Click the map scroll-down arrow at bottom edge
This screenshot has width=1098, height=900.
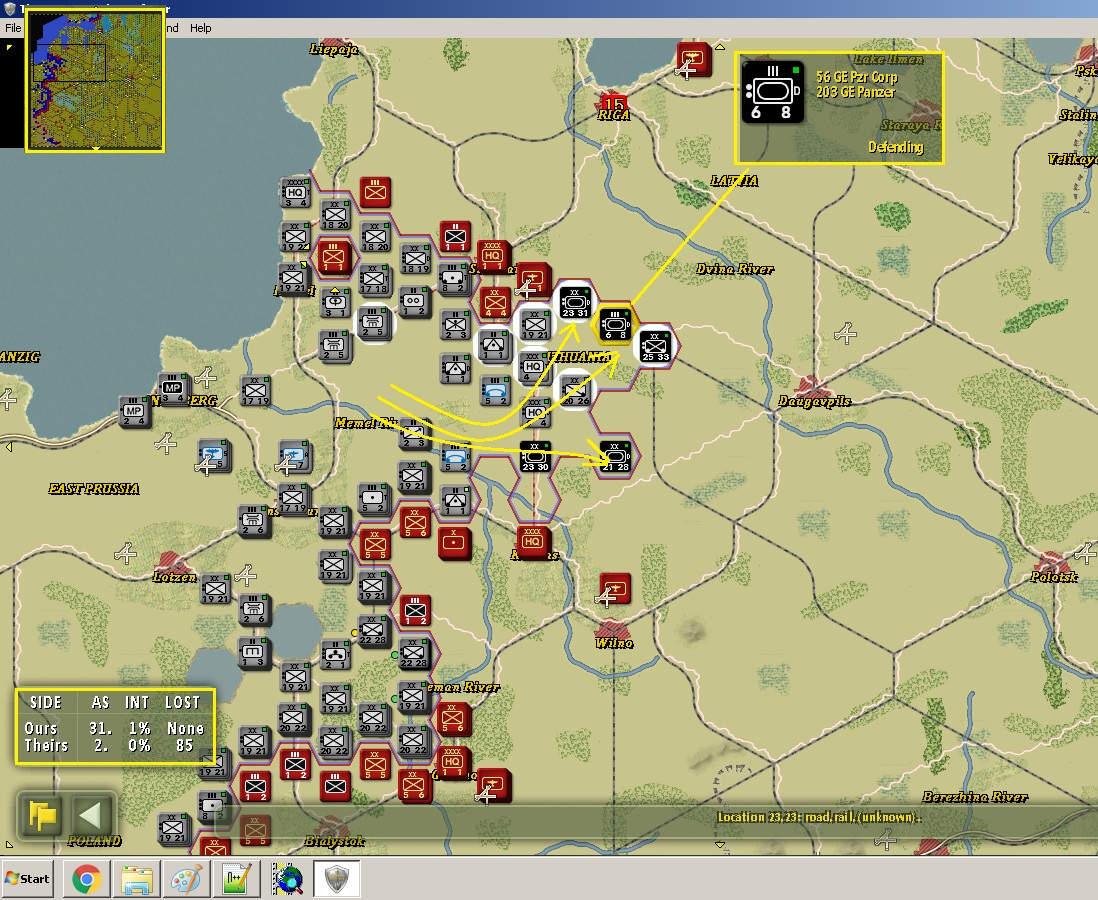[720, 845]
